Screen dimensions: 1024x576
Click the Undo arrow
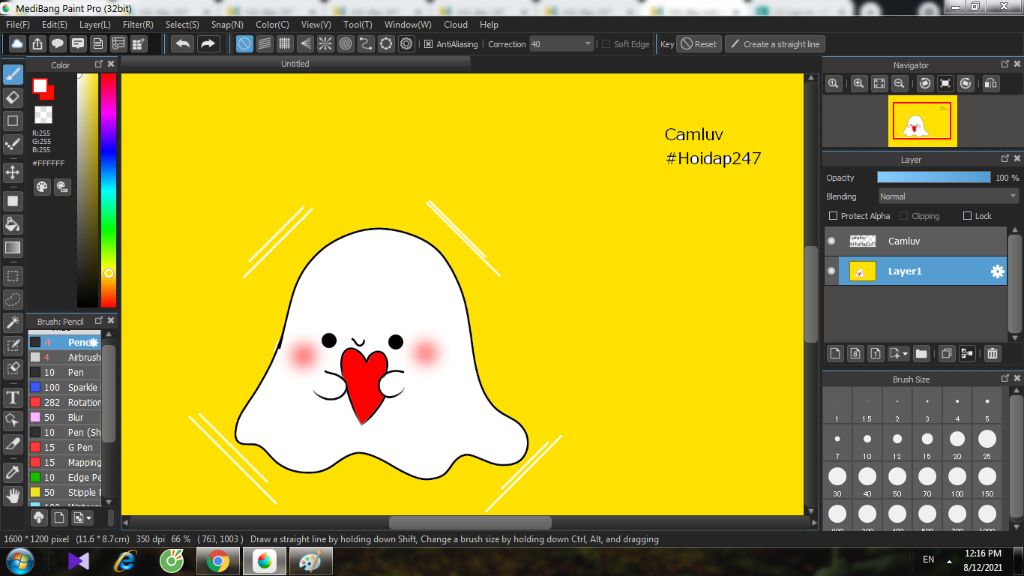(x=183, y=44)
